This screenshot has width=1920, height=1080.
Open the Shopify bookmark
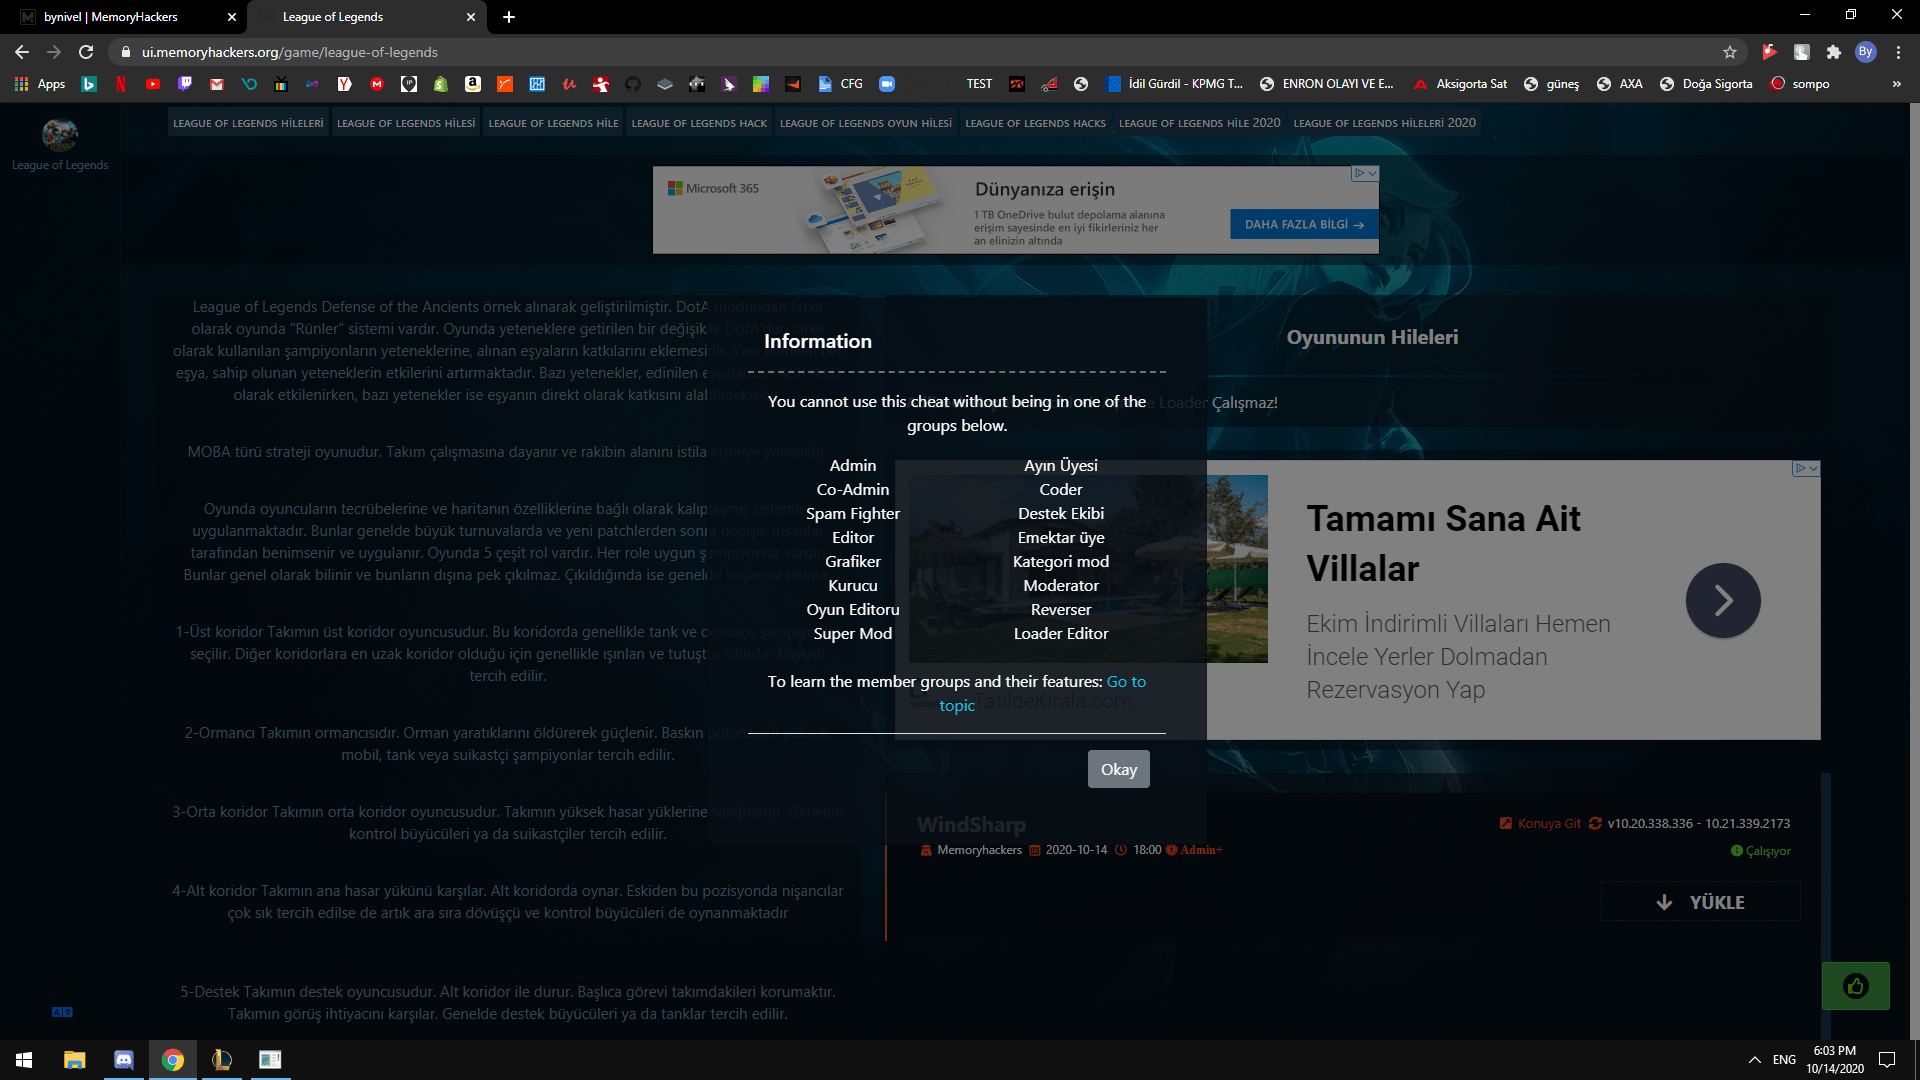pyautogui.click(x=441, y=84)
